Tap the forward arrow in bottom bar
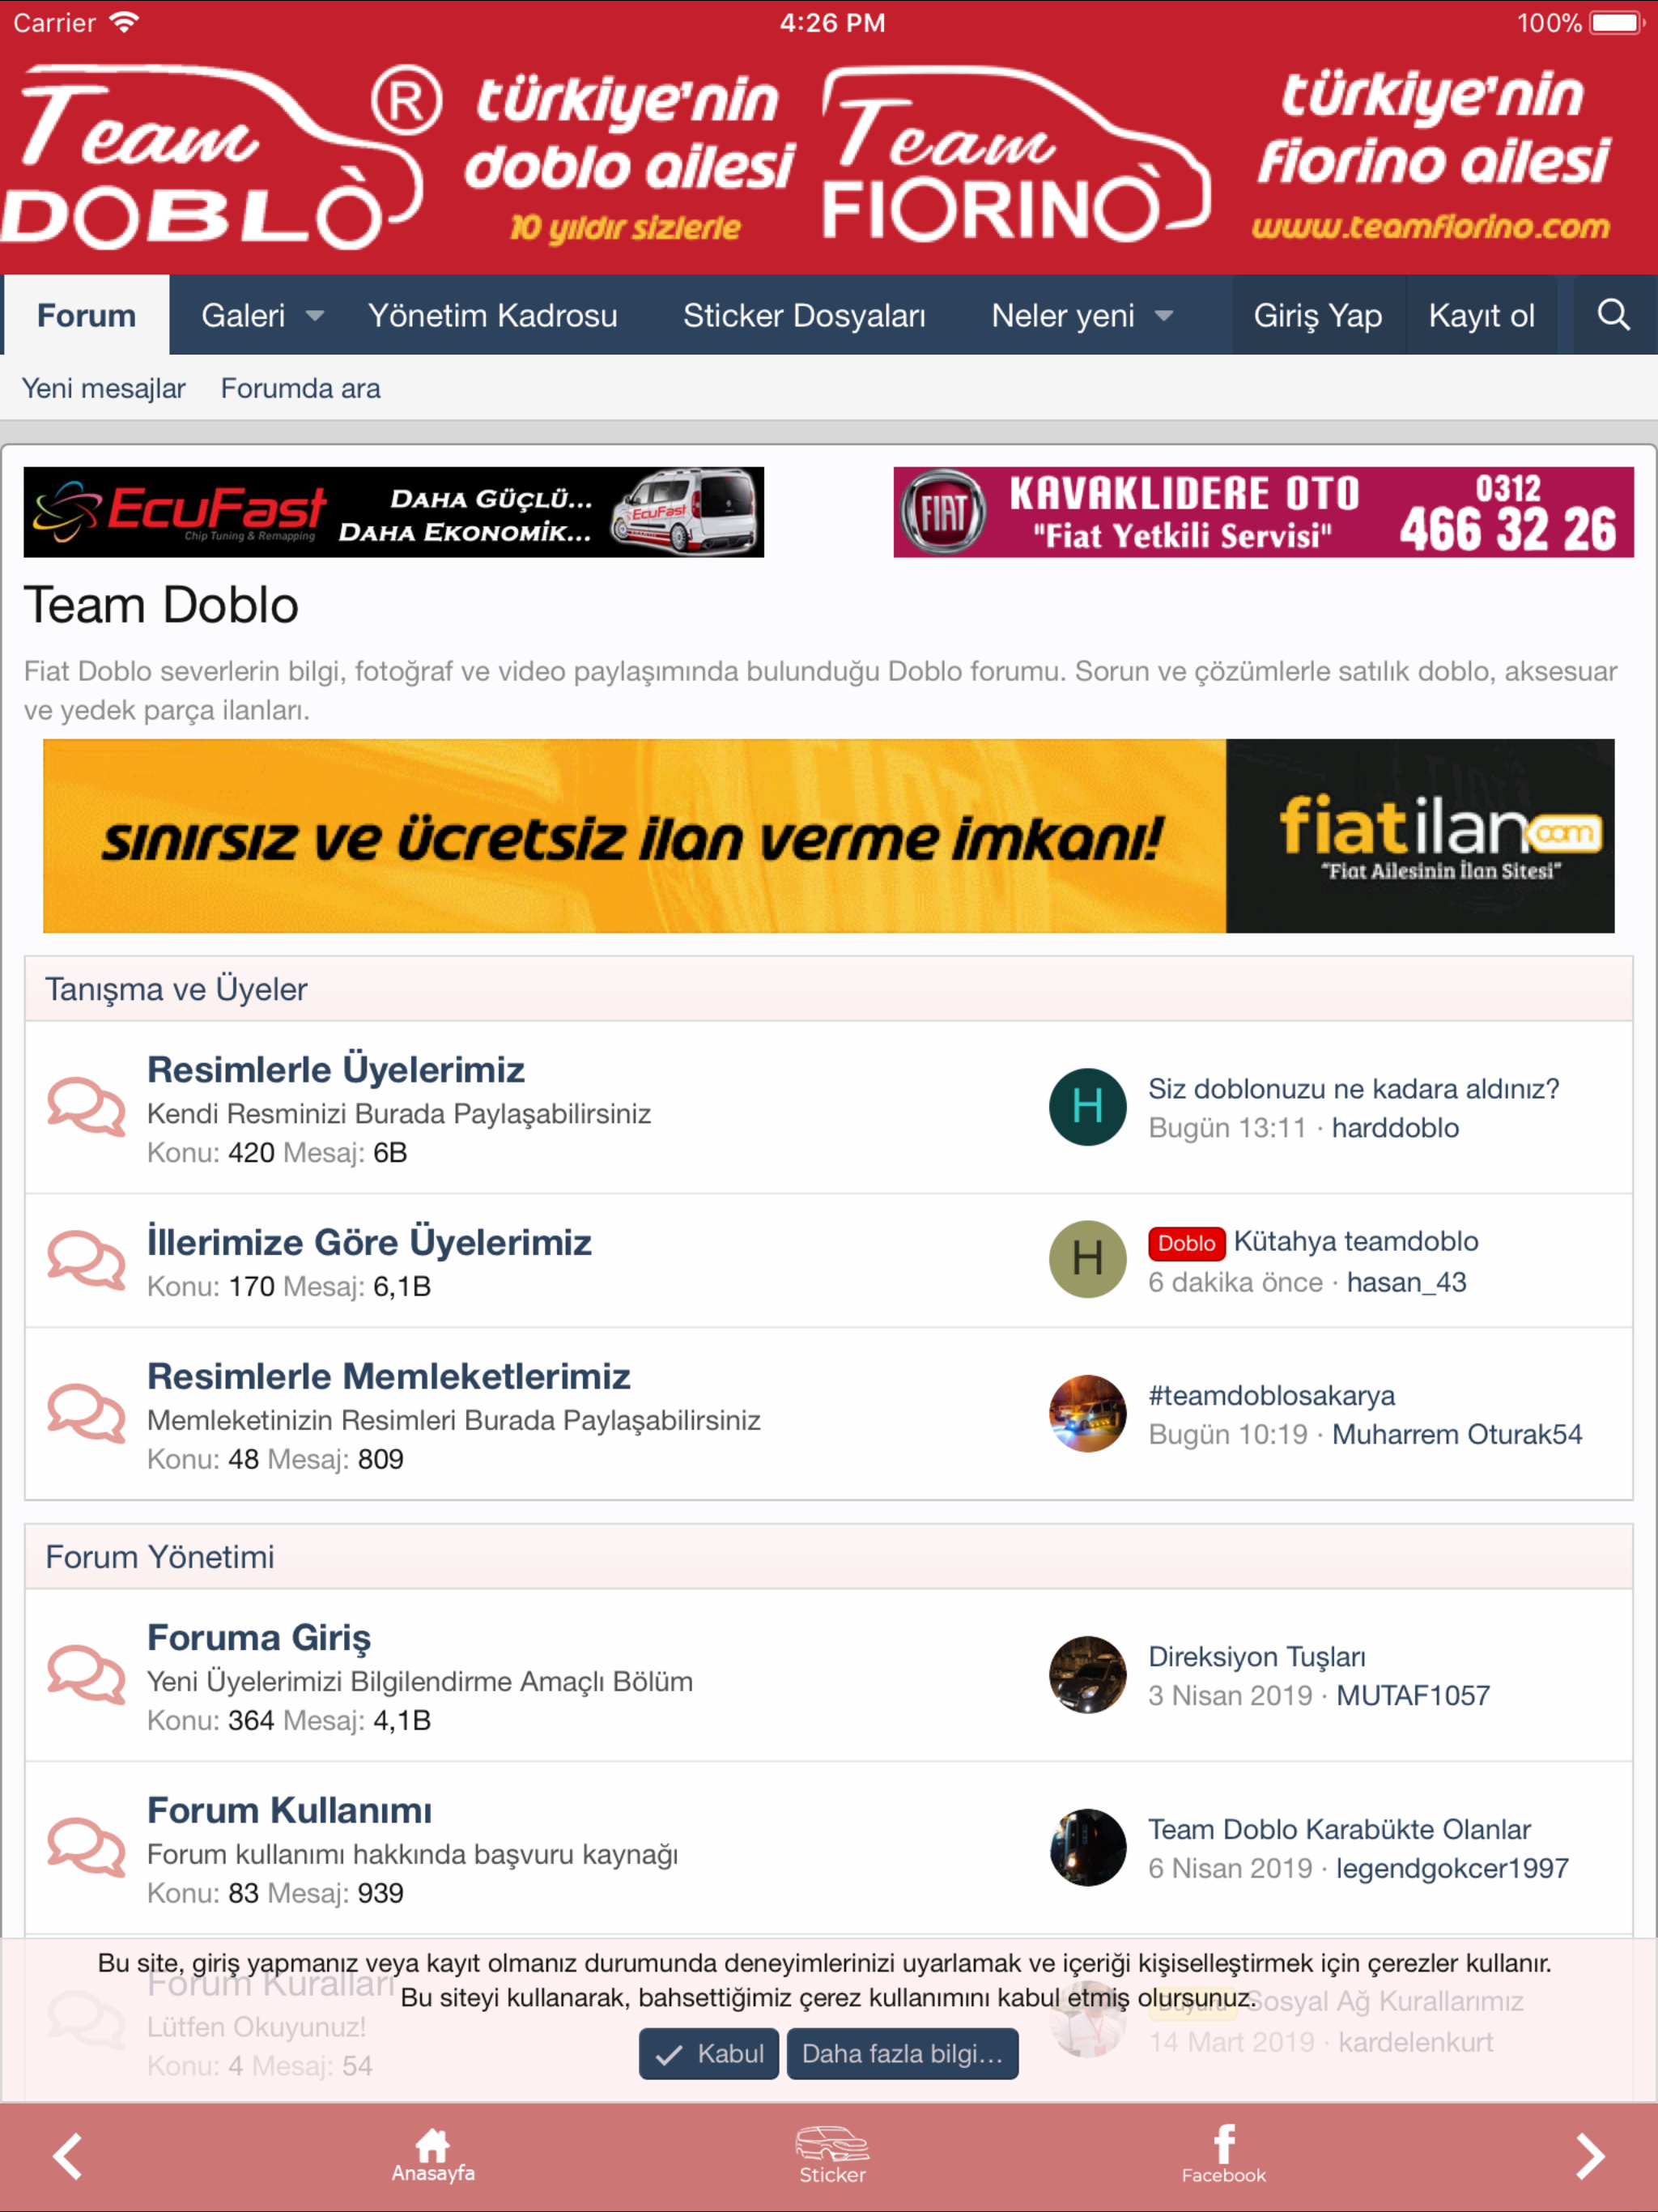This screenshot has width=1658, height=2212. coord(1590,2155)
